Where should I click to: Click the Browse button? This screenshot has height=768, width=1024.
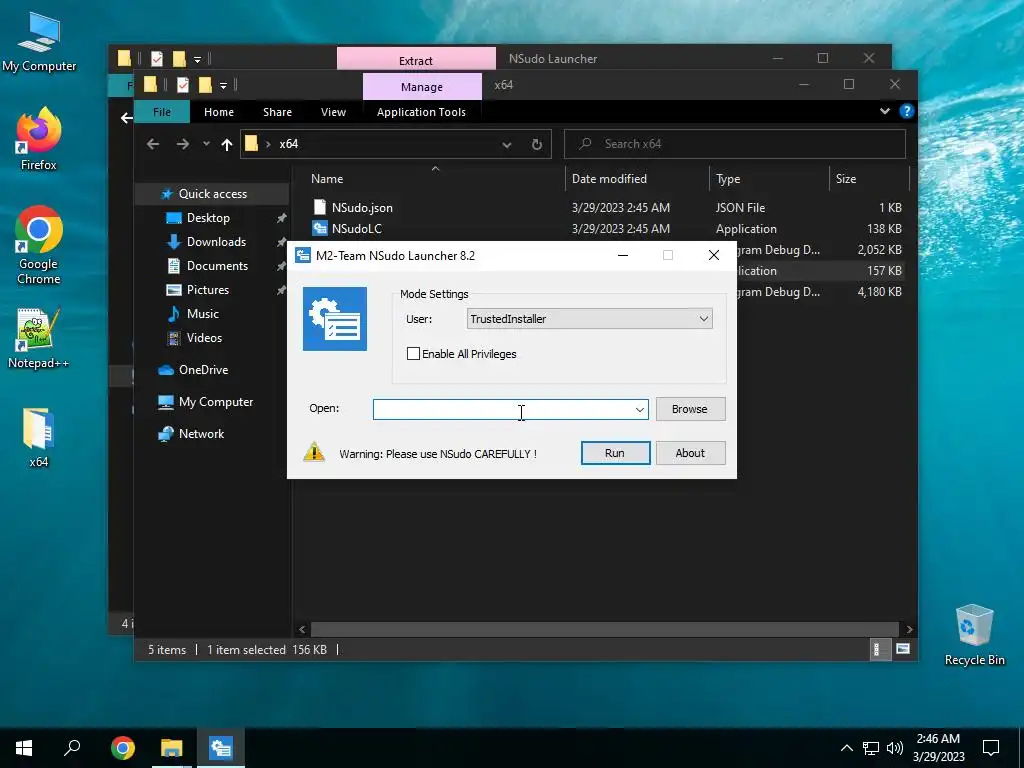click(x=690, y=409)
